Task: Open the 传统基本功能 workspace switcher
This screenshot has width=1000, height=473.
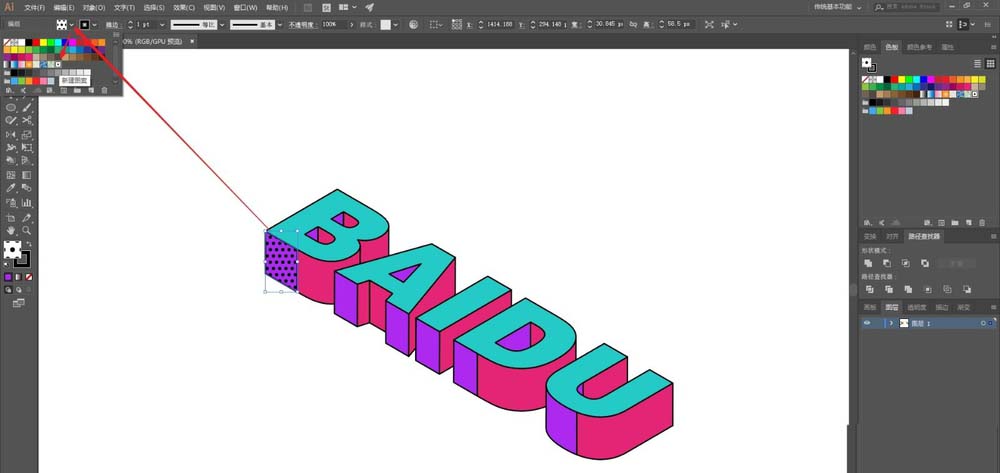Action: click(x=838, y=7)
